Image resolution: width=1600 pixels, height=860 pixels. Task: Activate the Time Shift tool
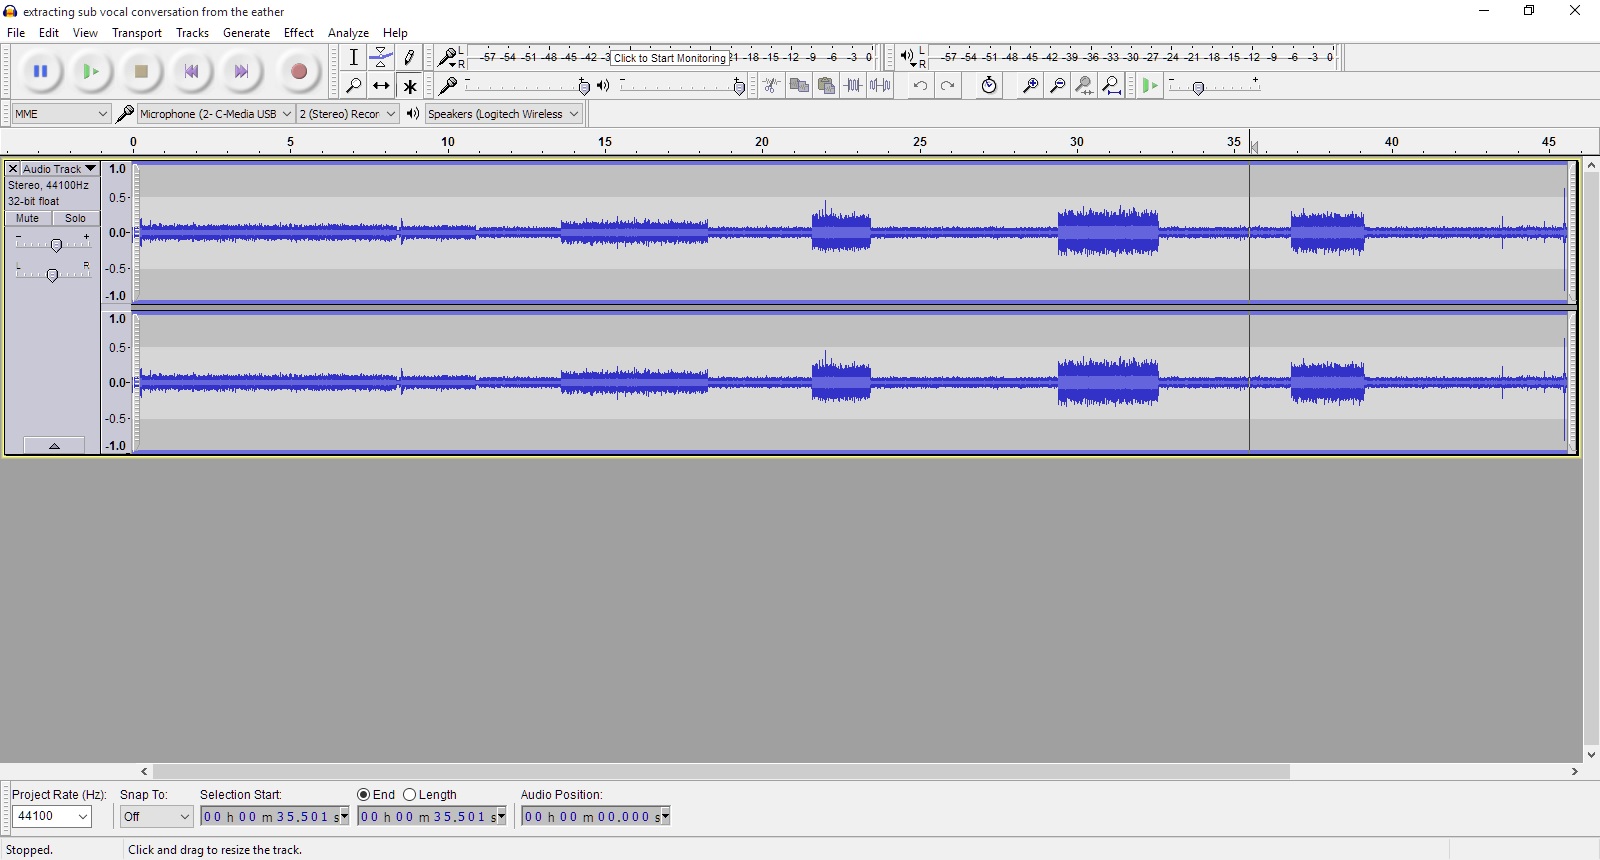(x=381, y=86)
